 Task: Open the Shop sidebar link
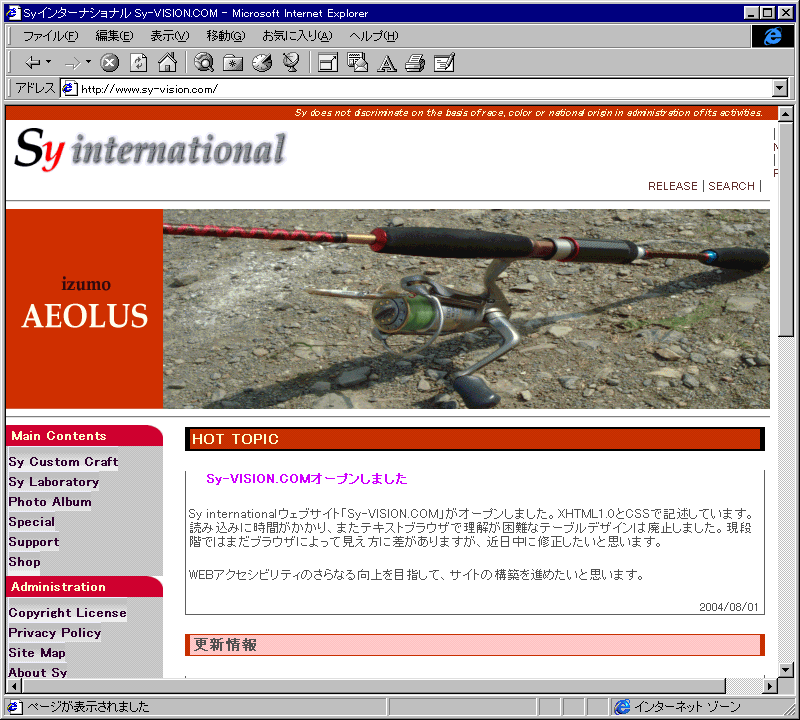[24, 562]
